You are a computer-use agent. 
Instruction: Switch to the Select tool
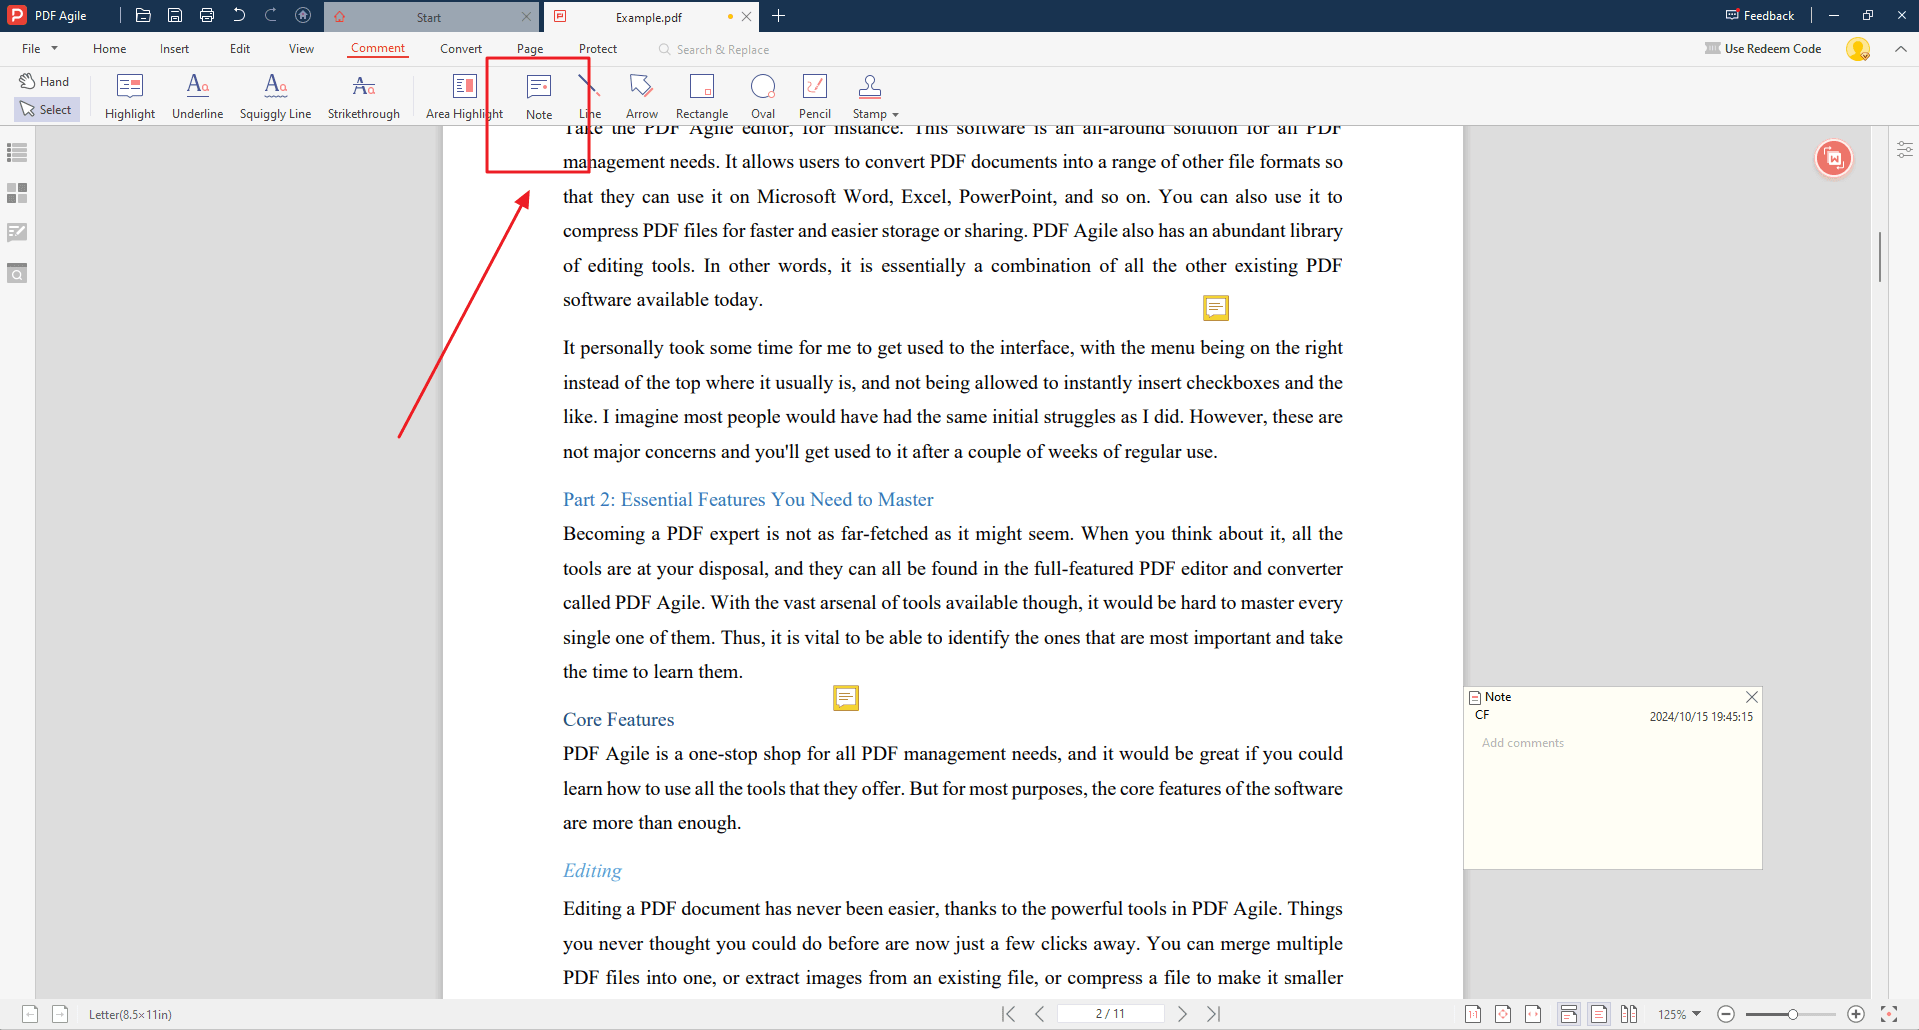click(x=46, y=109)
